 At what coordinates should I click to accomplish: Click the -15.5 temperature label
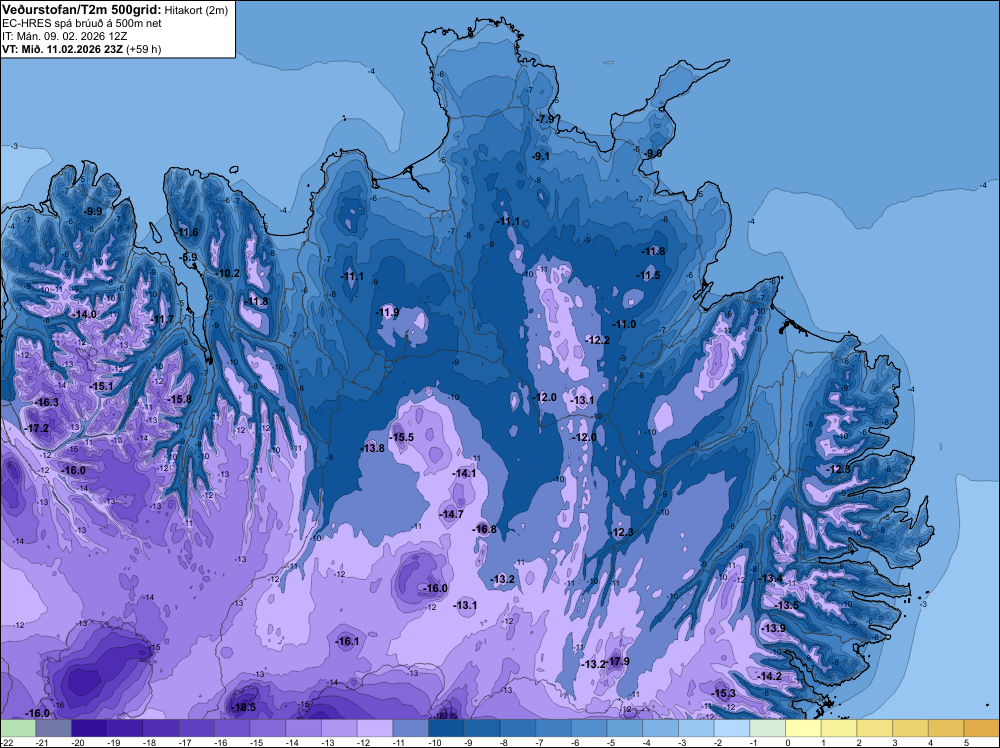[402, 437]
